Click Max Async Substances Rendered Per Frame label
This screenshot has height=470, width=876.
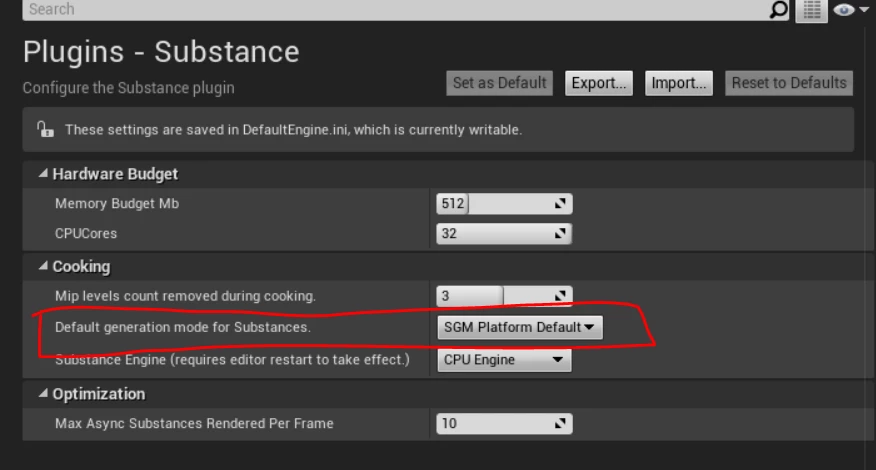[x=194, y=424]
